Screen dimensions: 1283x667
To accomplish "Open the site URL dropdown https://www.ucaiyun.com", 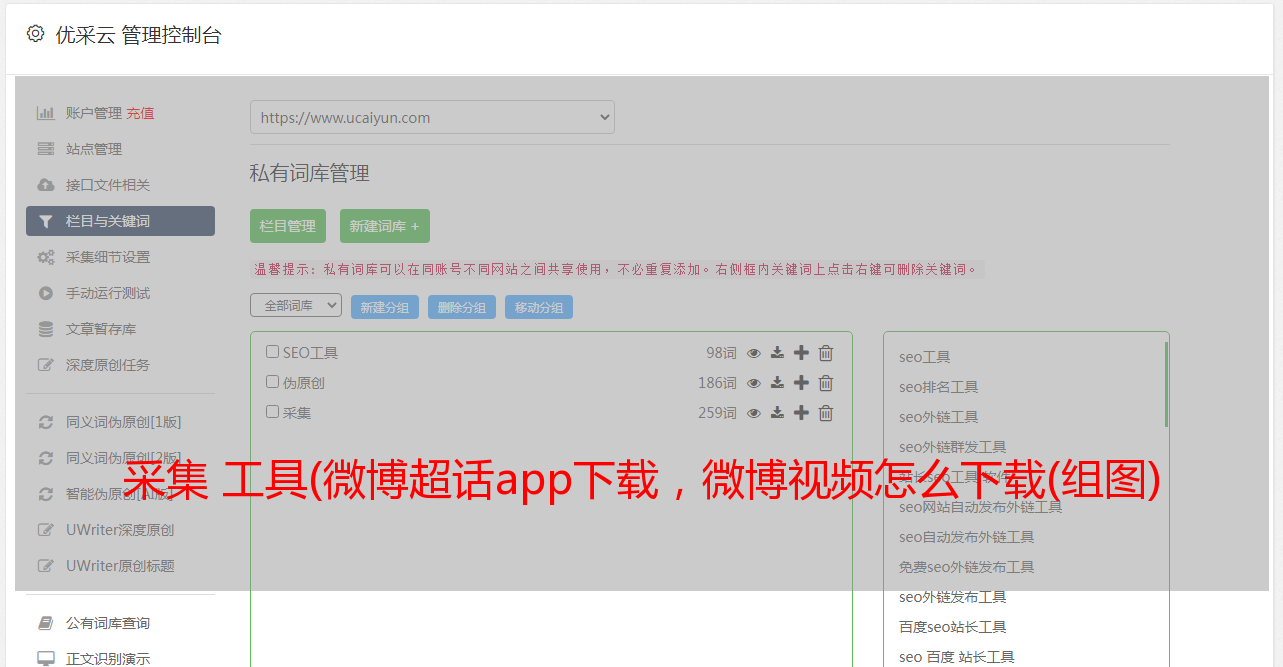I will [x=432, y=117].
